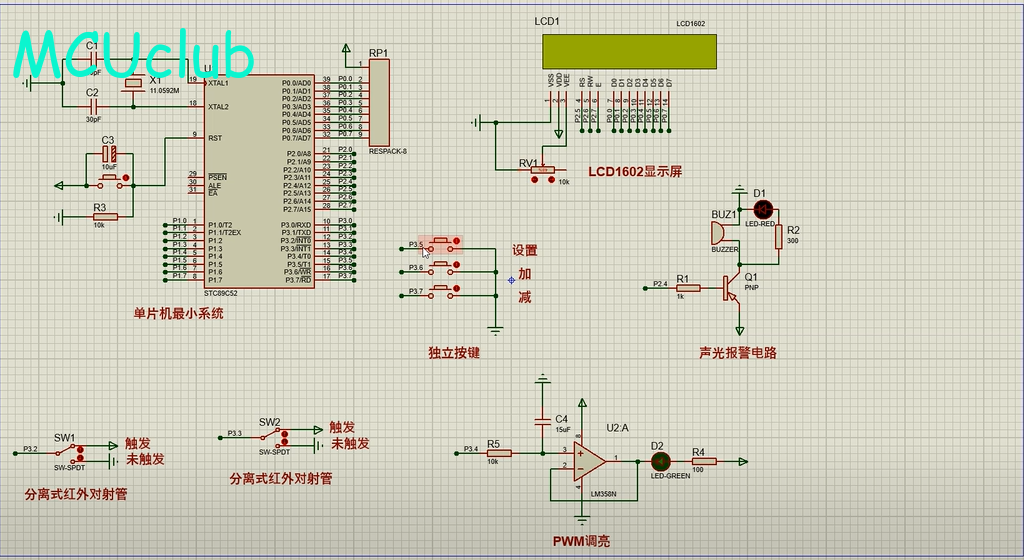Select the R3 10k resistor
The height and width of the screenshot is (560, 1024).
click(105, 216)
